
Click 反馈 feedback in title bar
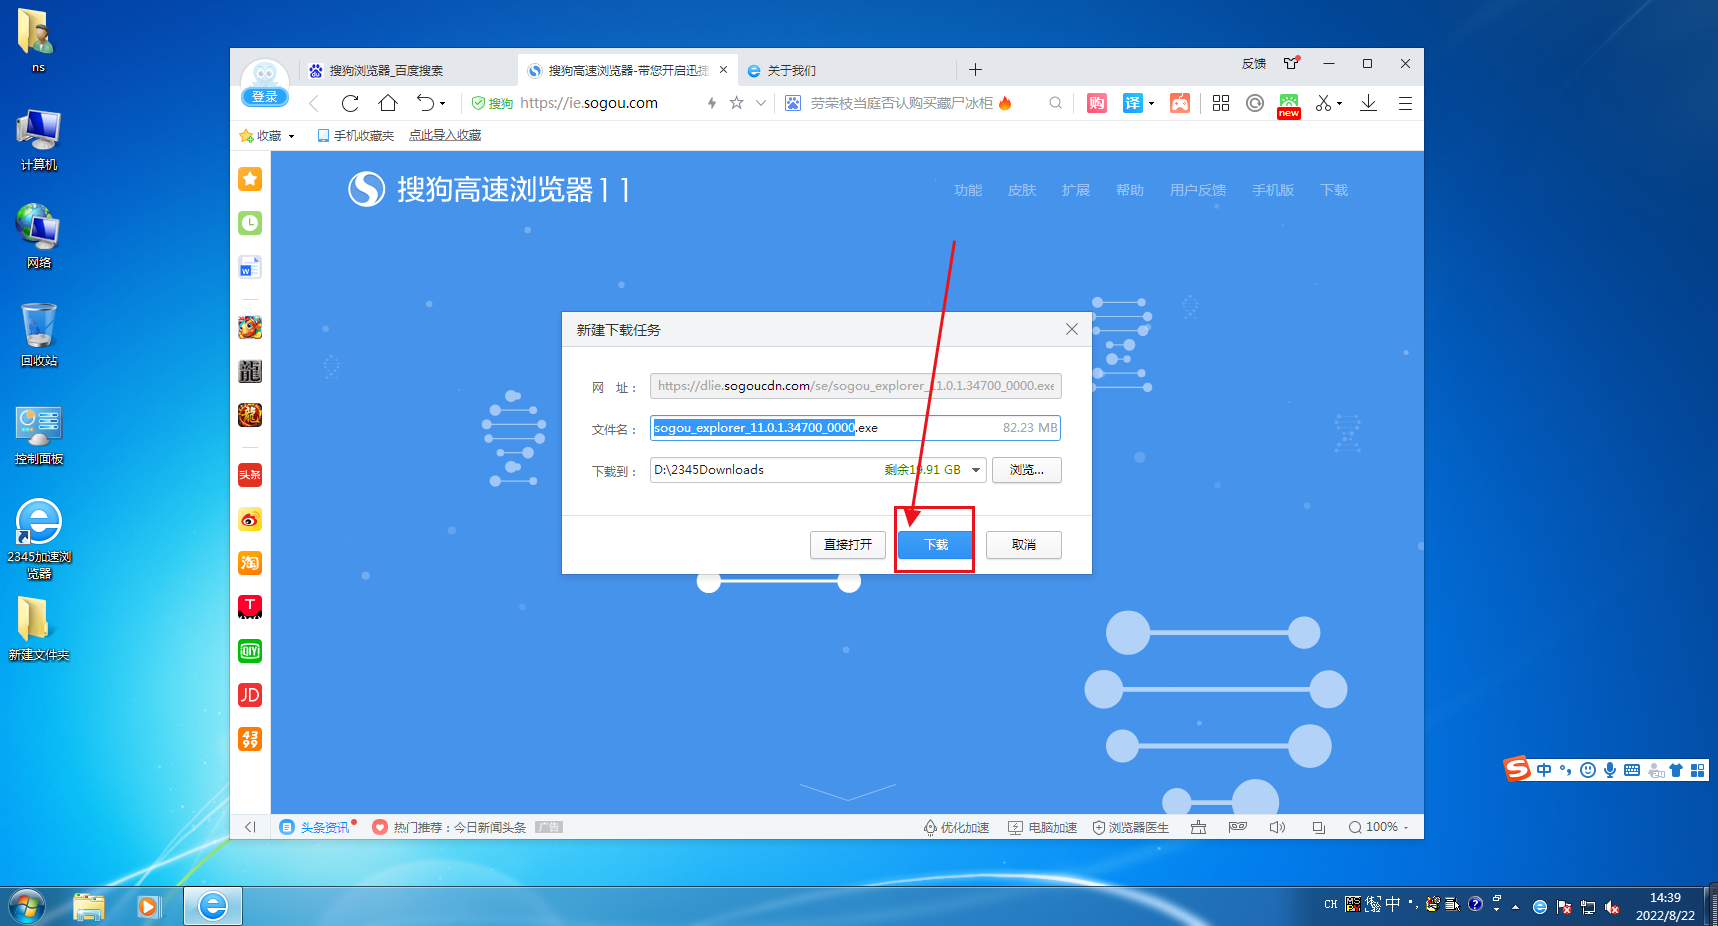pyautogui.click(x=1254, y=64)
